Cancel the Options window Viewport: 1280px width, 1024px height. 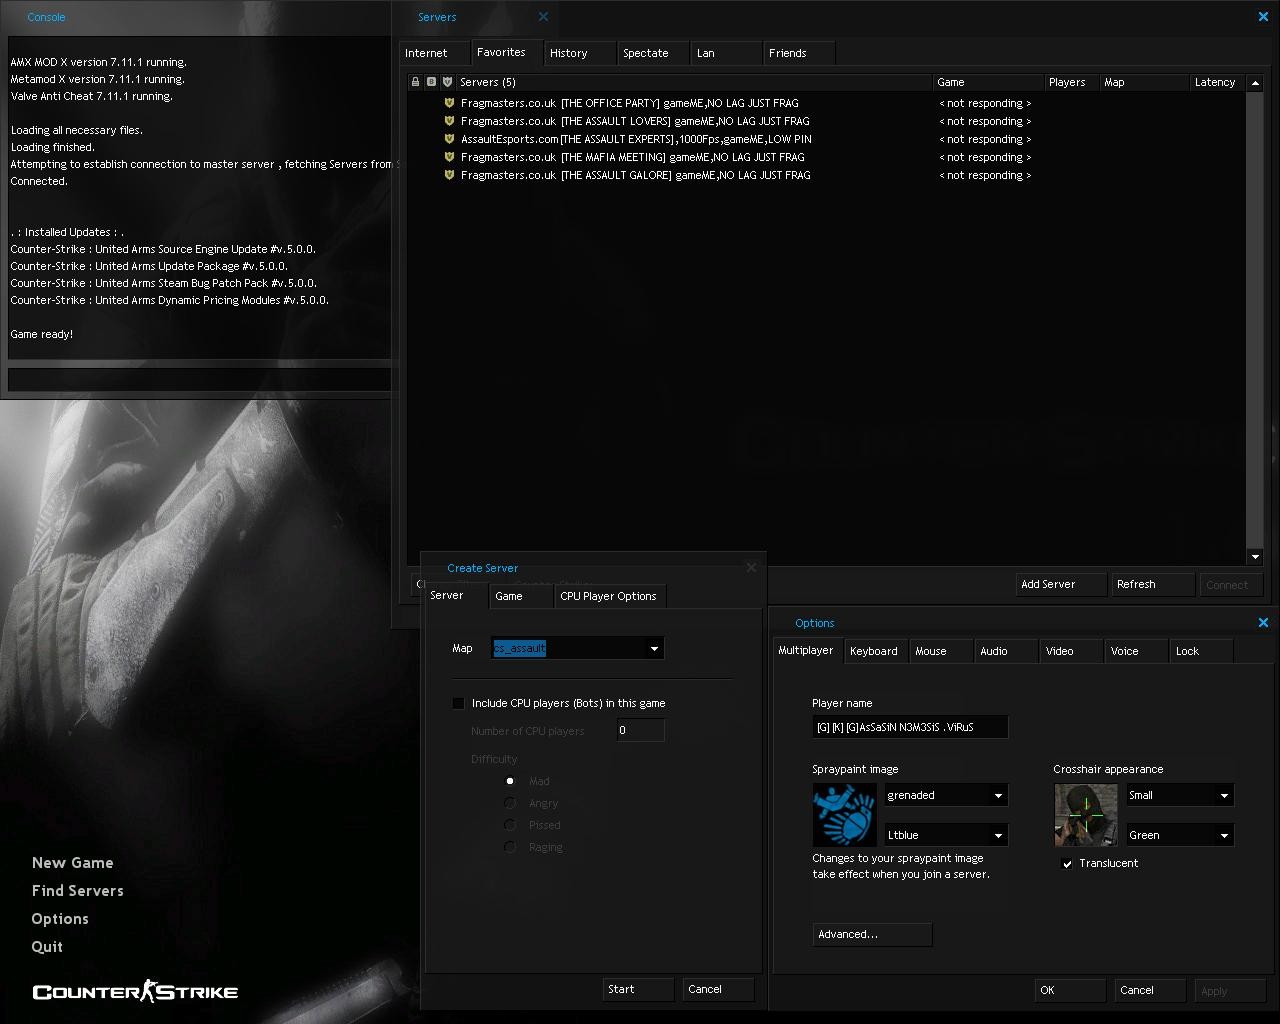(1150, 990)
